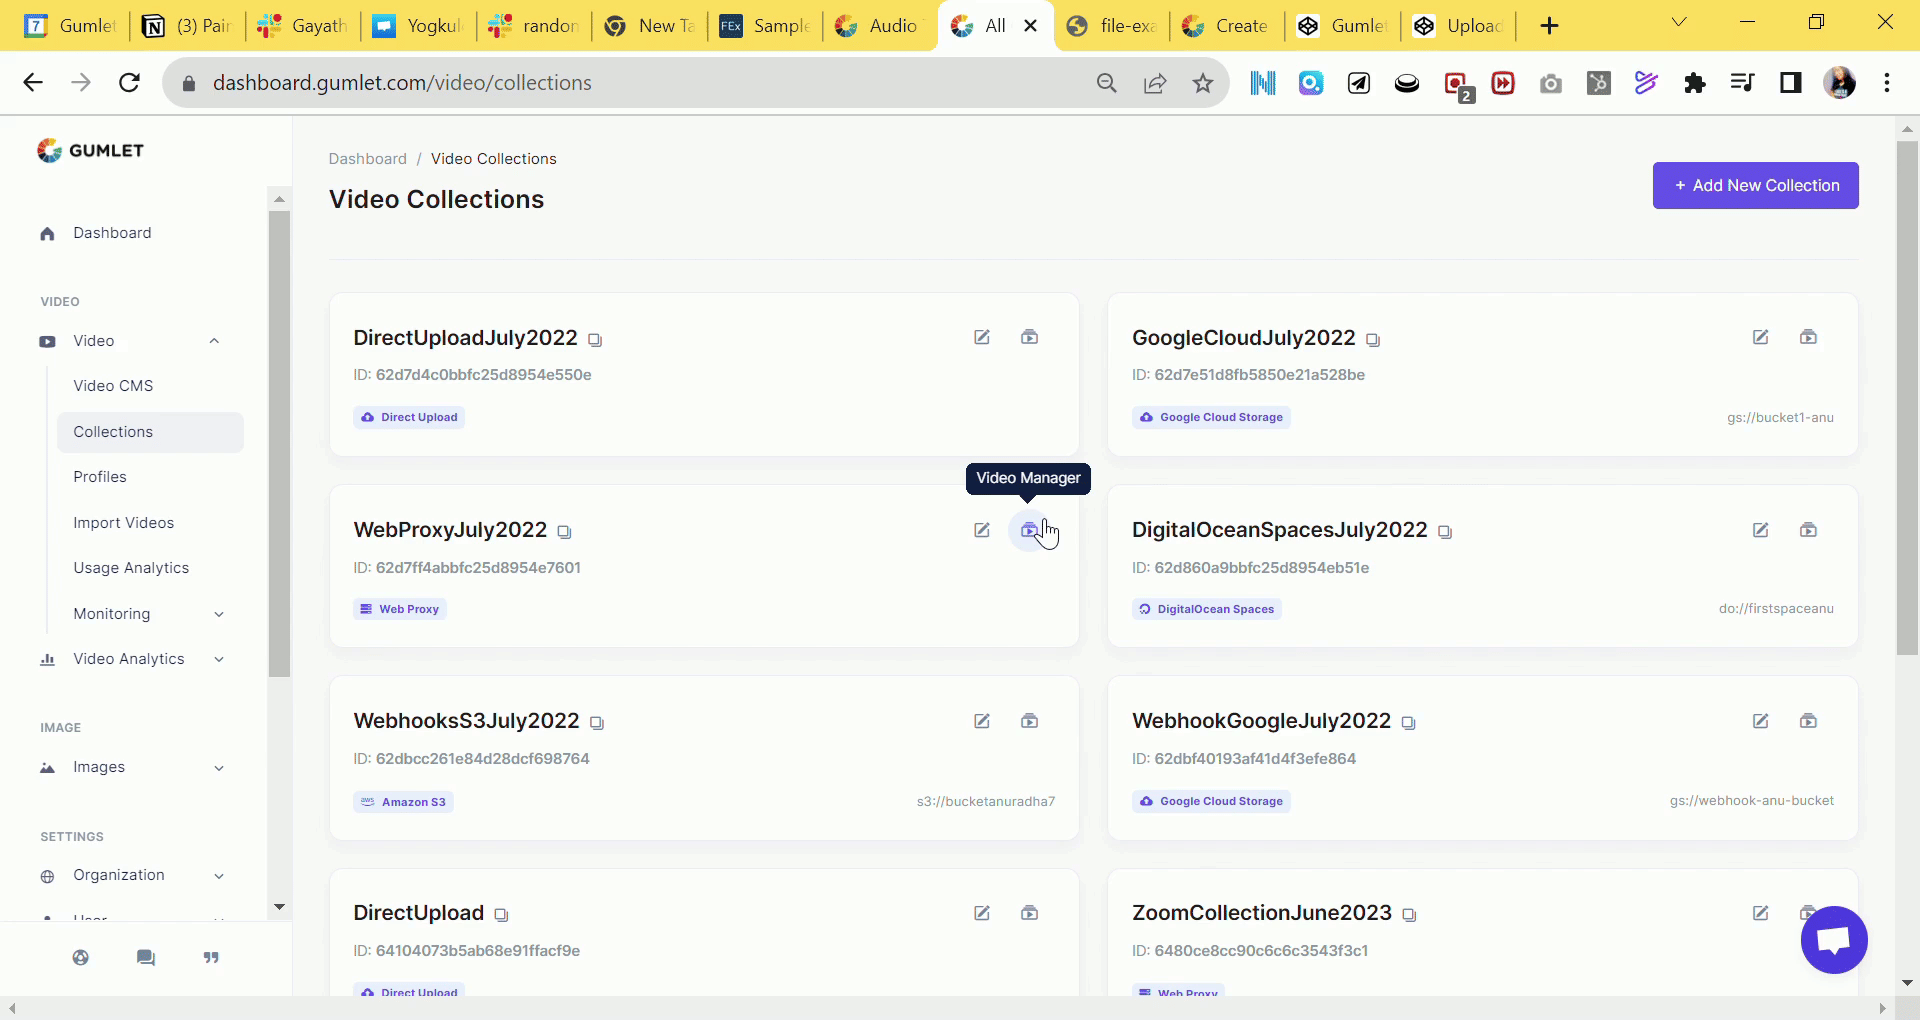Image resolution: width=1920 pixels, height=1020 pixels.
Task: Expand the Monitoring submenu
Action: pyautogui.click(x=219, y=614)
